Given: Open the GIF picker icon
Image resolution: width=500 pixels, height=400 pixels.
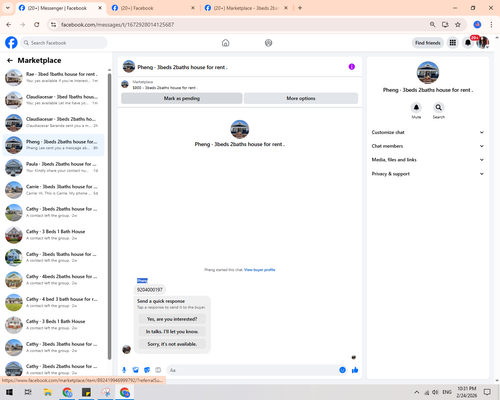Looking at the screenshot, I should tap(158, 370).
